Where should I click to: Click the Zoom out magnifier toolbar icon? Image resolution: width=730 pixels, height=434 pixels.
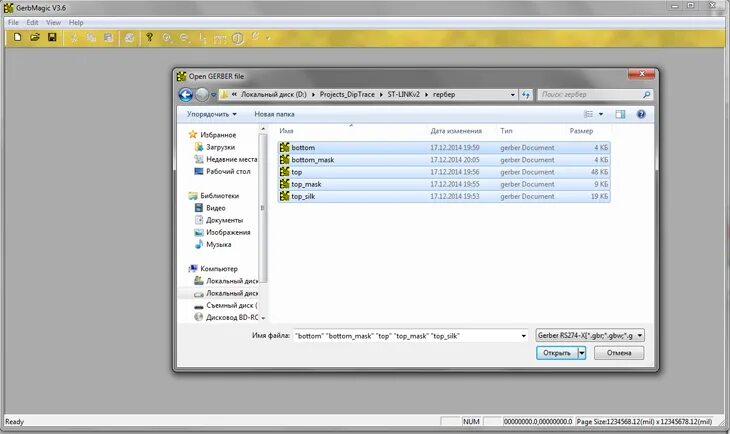(185, 38)
